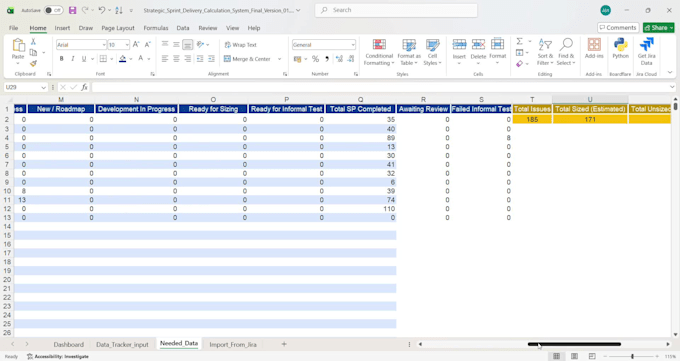
Task: Collapse the ribbon with chevron
Action: (x=670, y=72)
